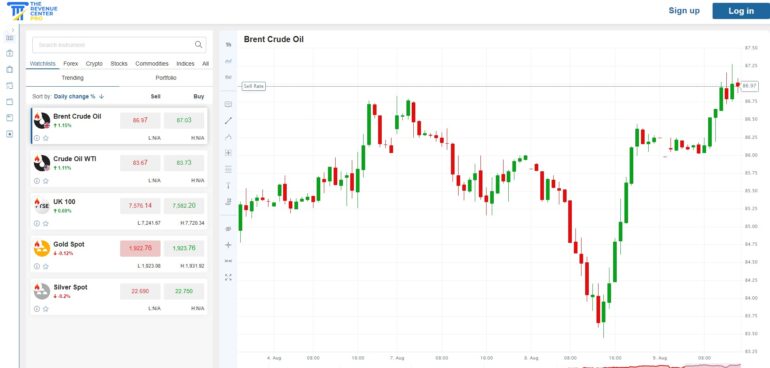Click the Sign up link
This screenshot has width=770, height=368.
684,11
